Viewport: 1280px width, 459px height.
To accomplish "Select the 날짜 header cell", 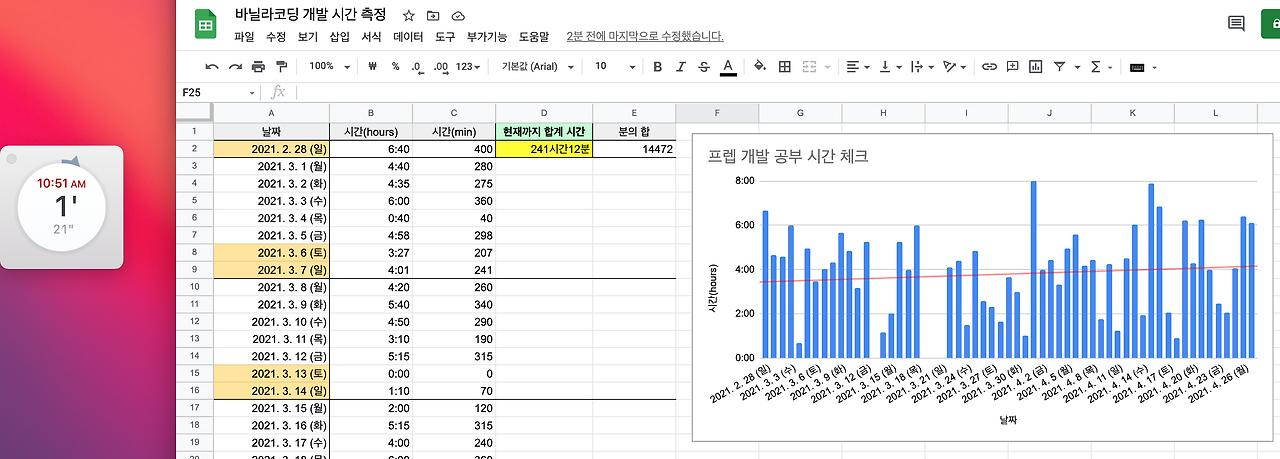I will pos(271,131).
